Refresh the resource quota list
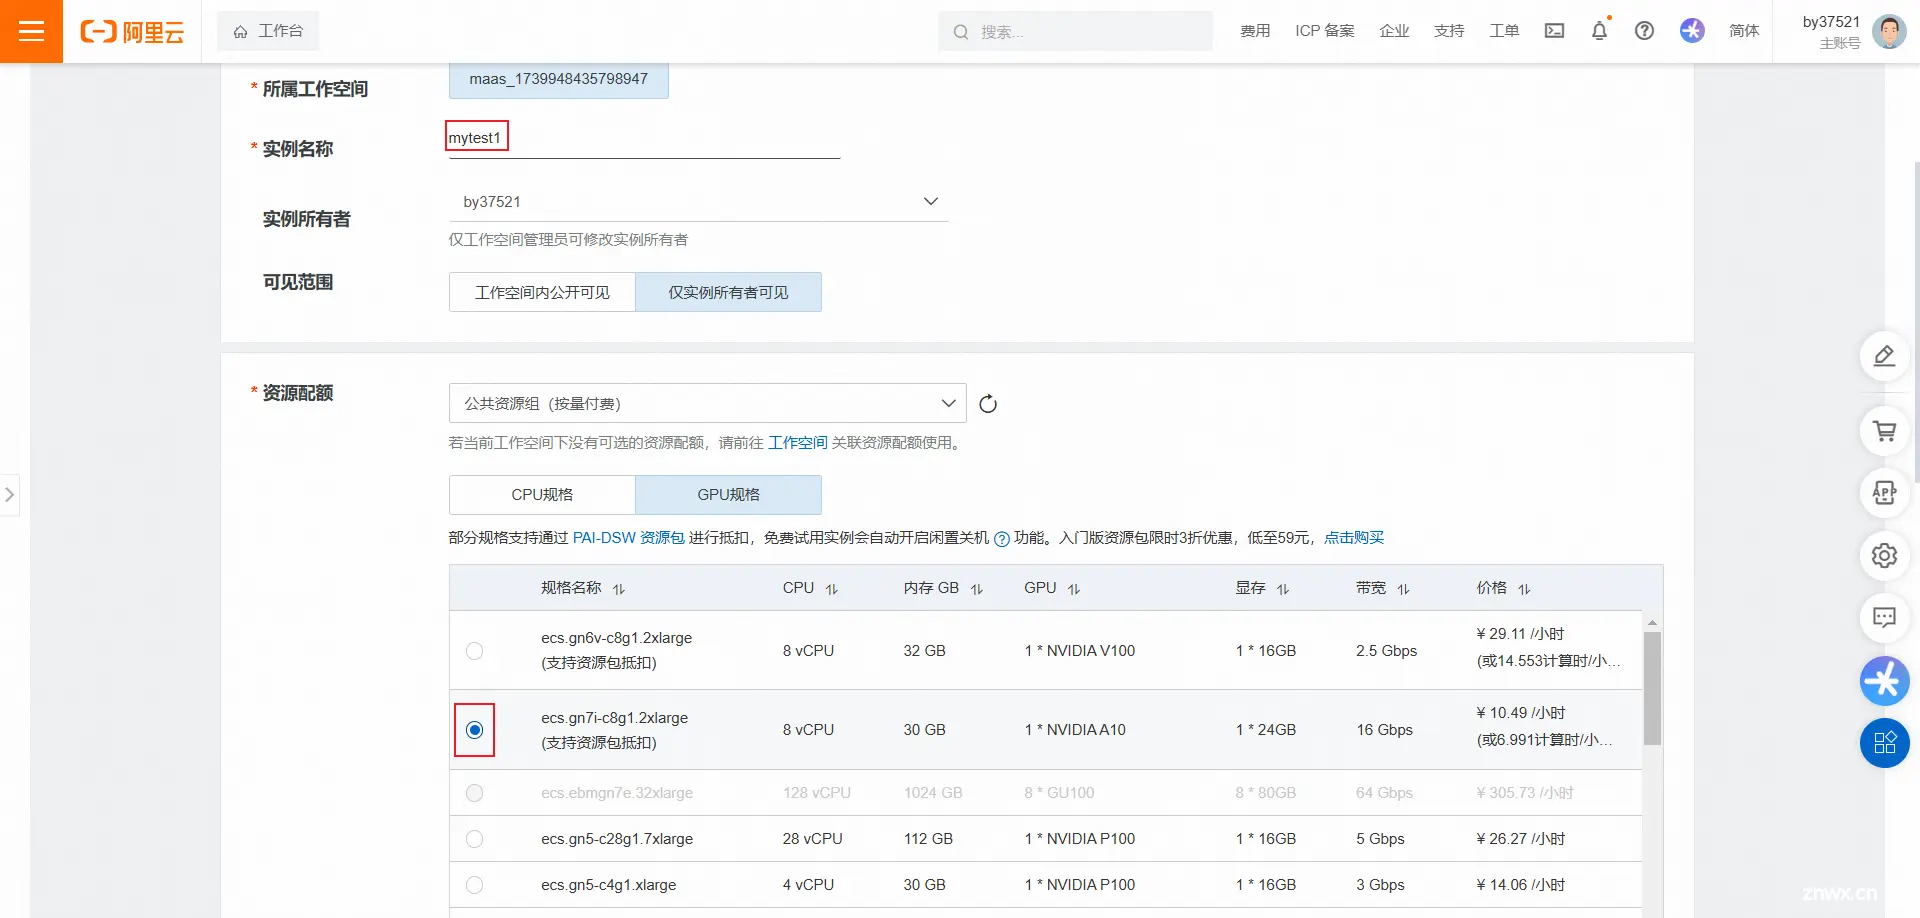This screenshot has height=918, width=1920. click(988, 404)
